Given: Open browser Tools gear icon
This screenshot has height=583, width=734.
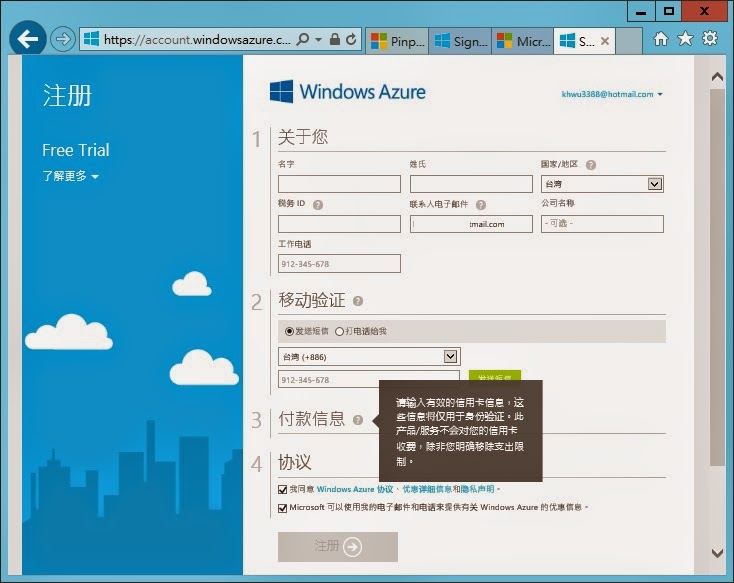Looking at the screenshot, I should [710, 38].
